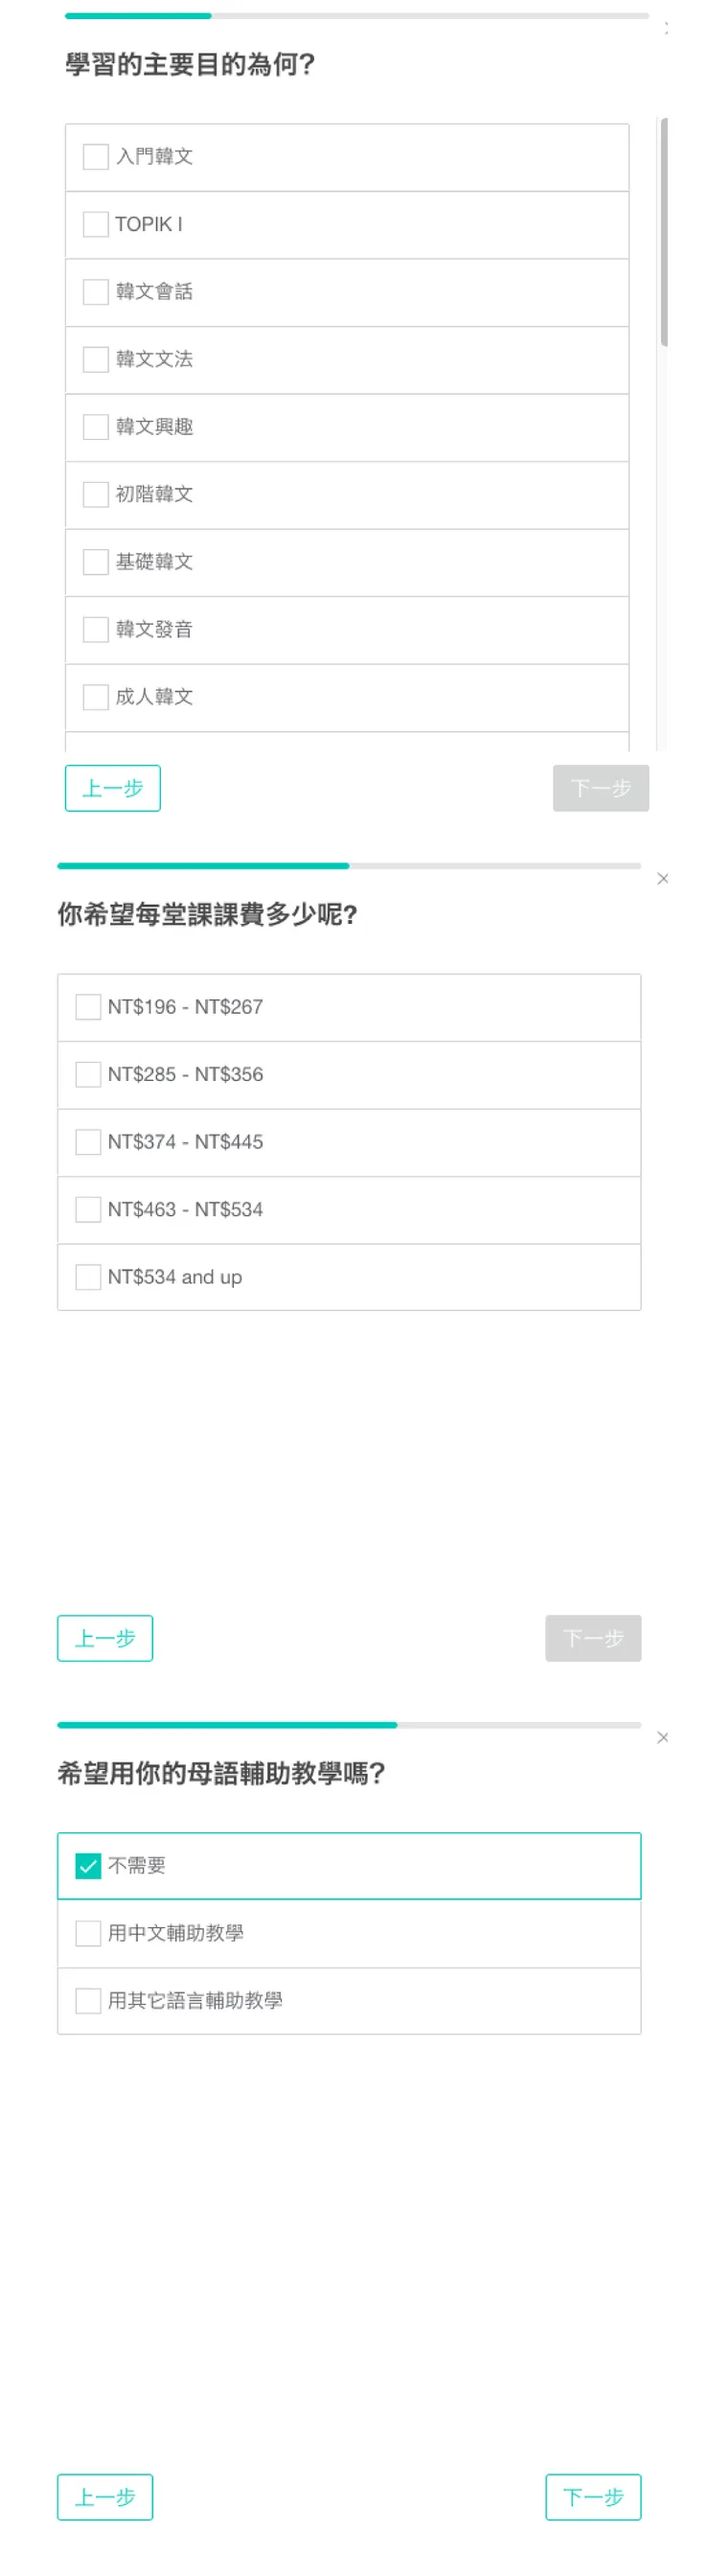Select the 成人韓文 checkbox
Viewport: 709px width, 2576px height.
coord(96,697)
